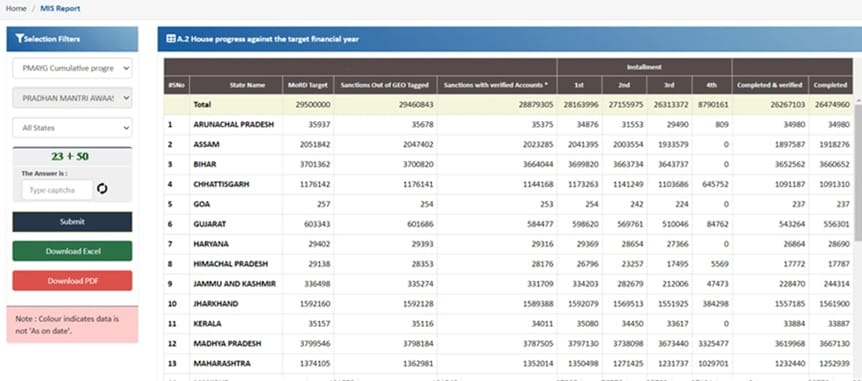Click Download PDF button

tap(72, 280)
